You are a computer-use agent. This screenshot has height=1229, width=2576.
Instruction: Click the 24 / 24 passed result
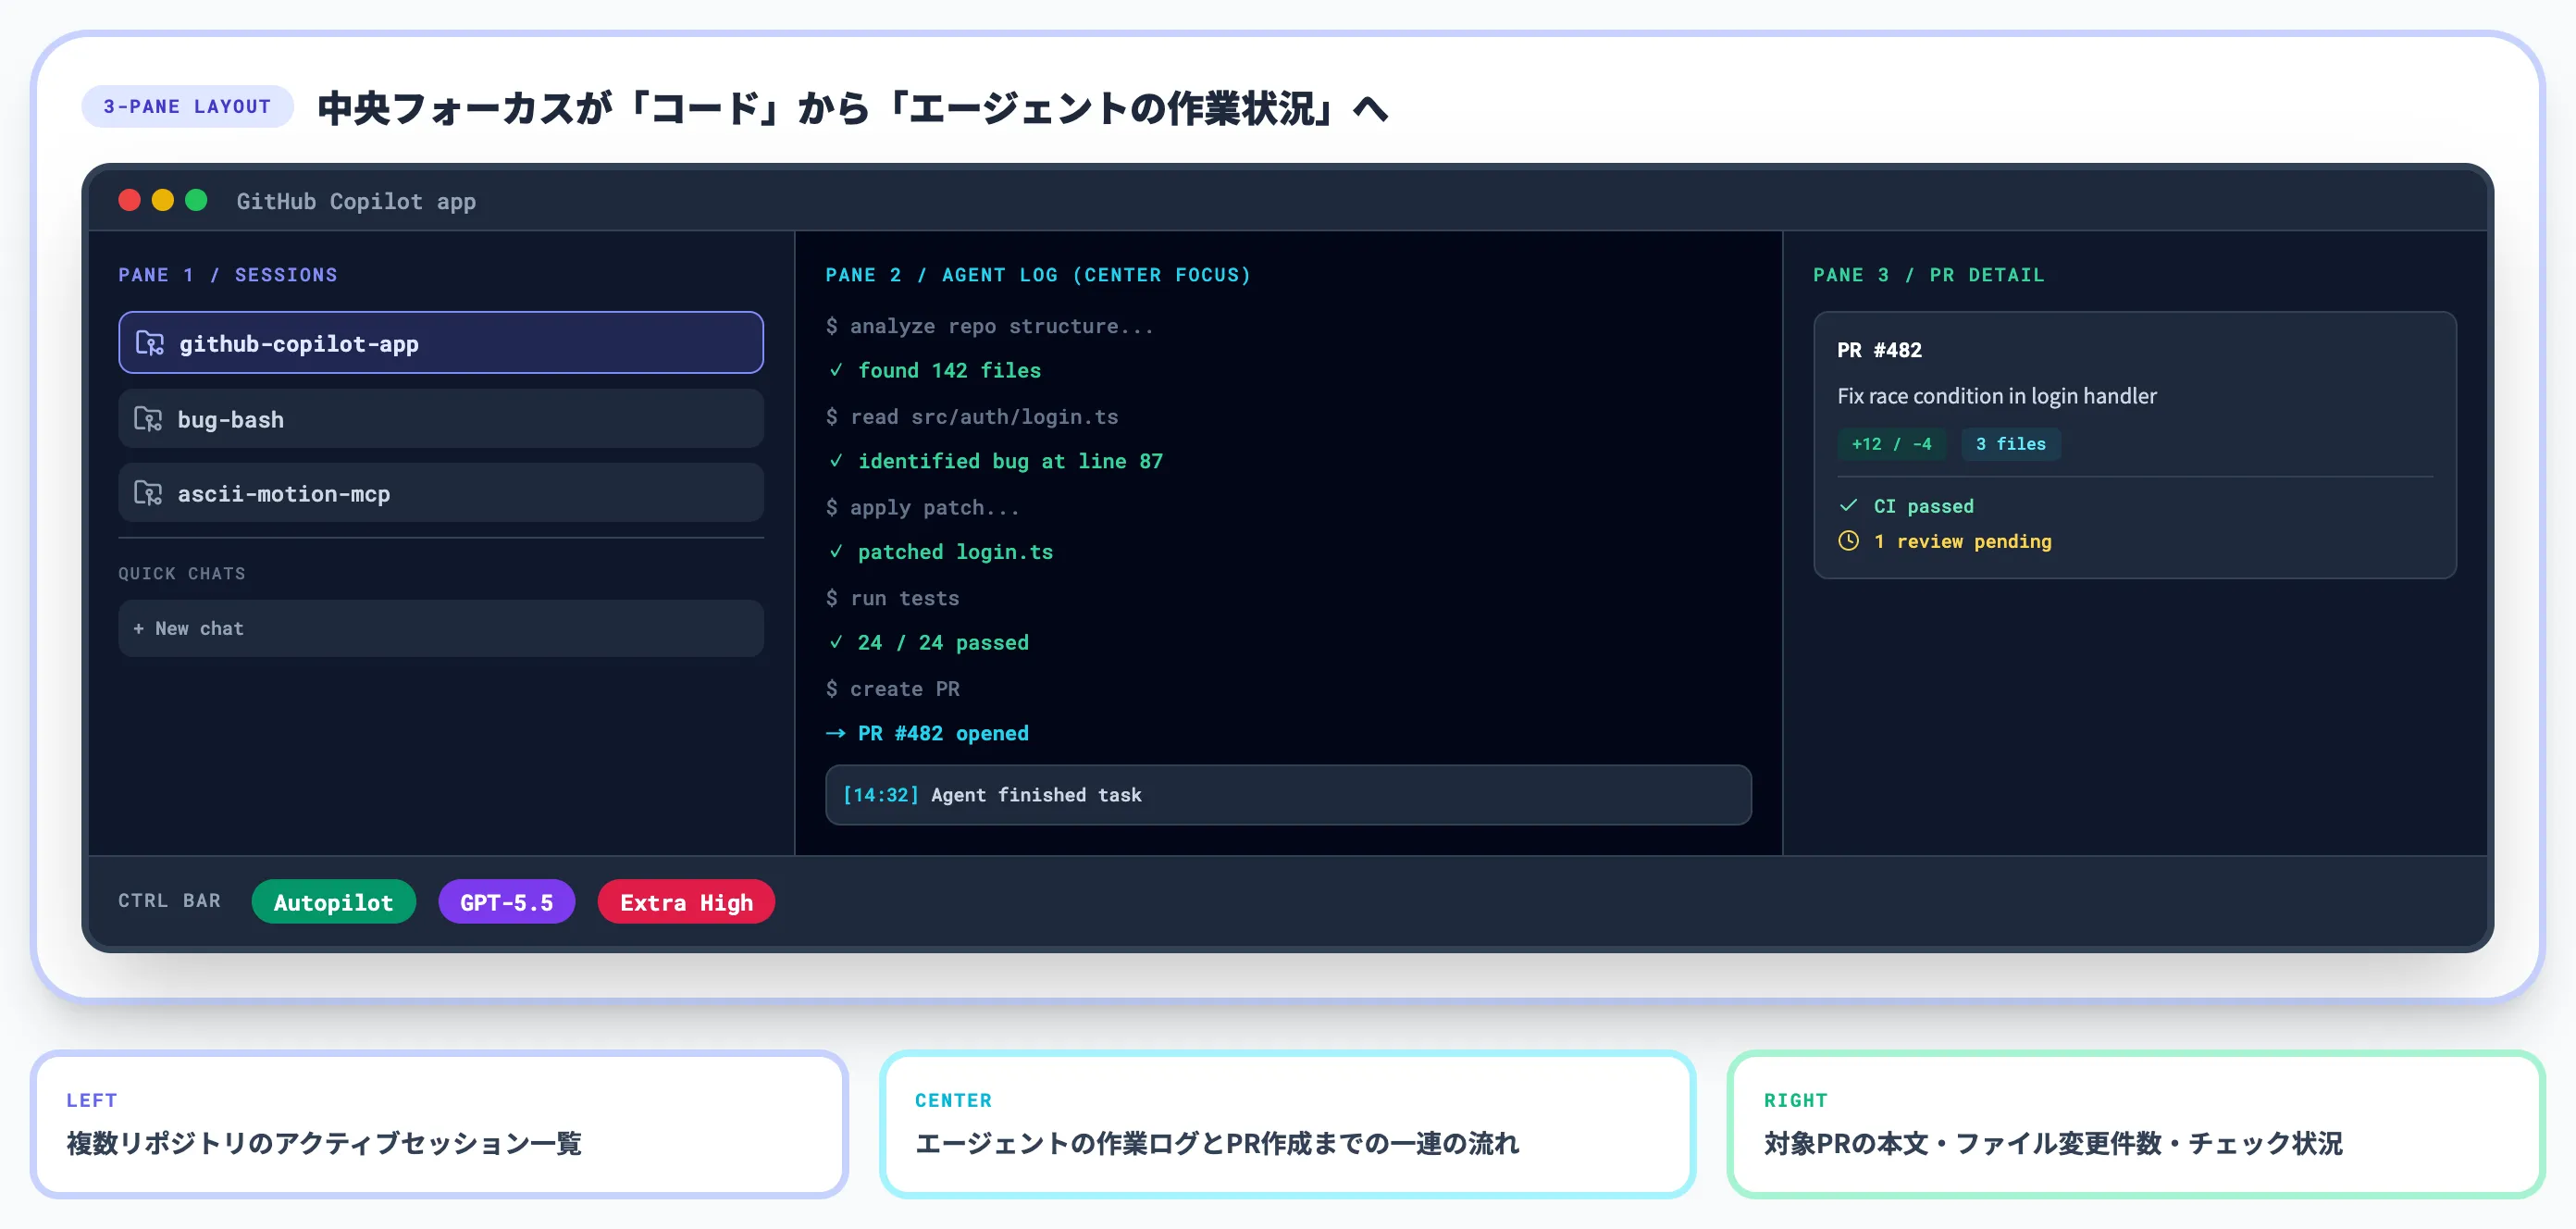(942, 642)
